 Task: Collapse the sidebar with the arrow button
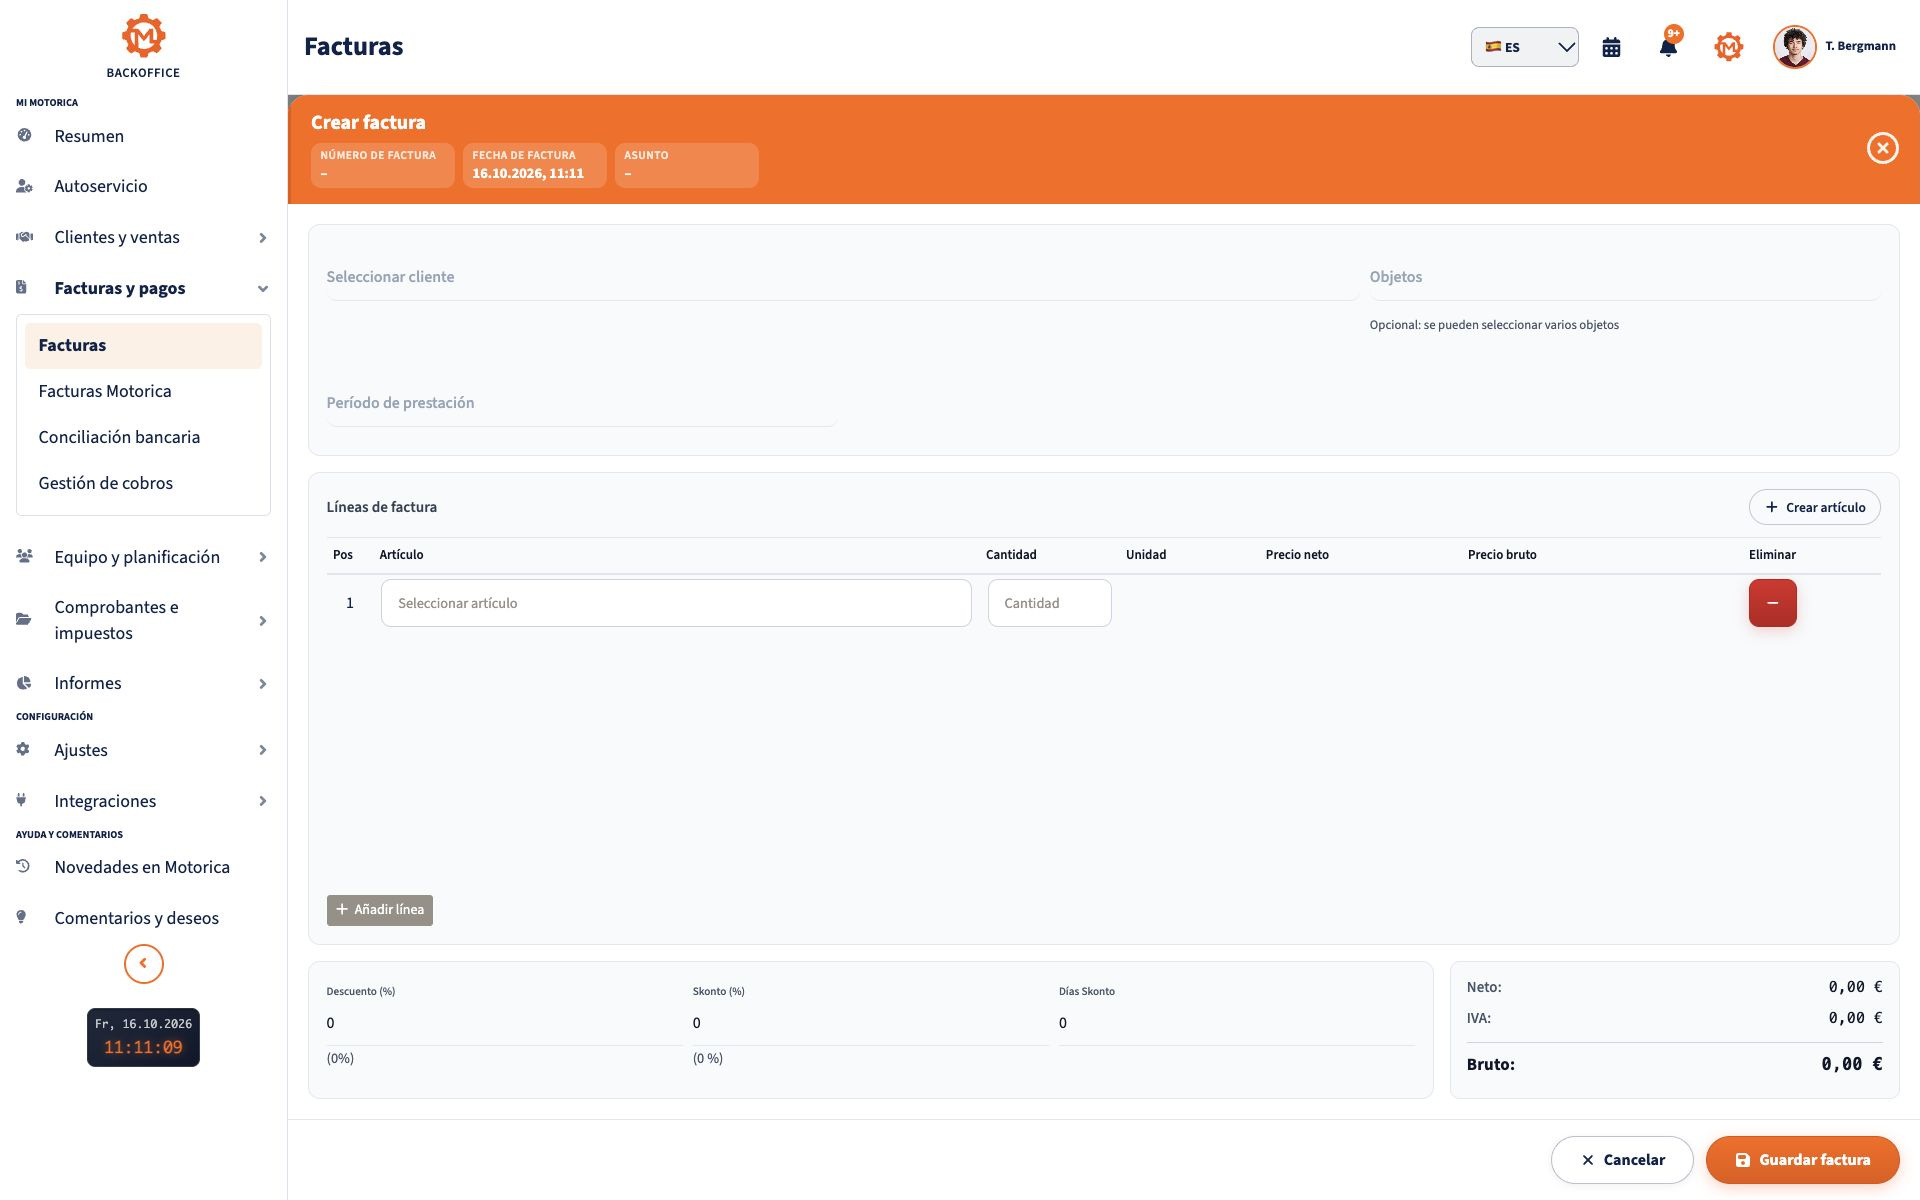click(x=143, y=963)
